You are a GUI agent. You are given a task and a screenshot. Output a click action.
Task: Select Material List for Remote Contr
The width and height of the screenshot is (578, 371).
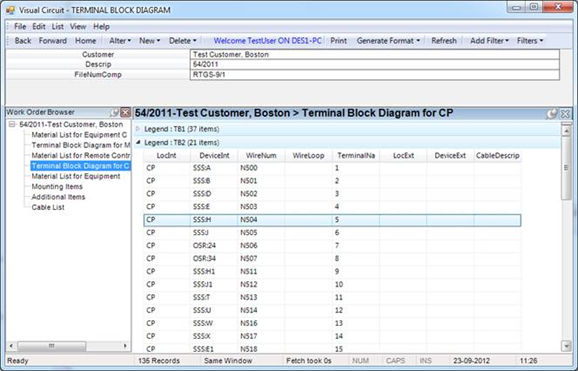click(80, 155)
